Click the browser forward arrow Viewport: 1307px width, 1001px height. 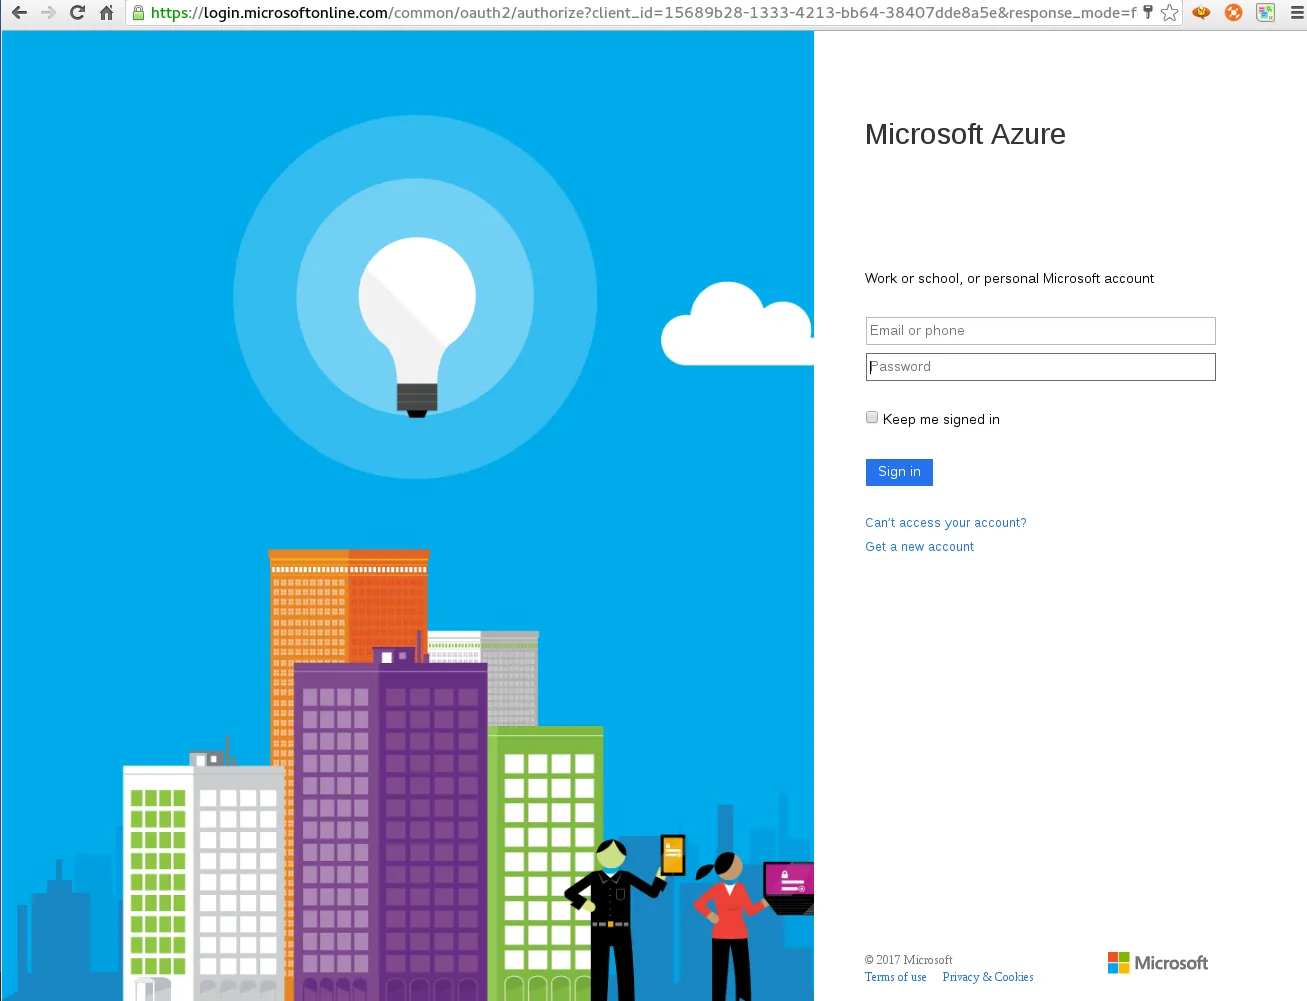coord(48,13)
